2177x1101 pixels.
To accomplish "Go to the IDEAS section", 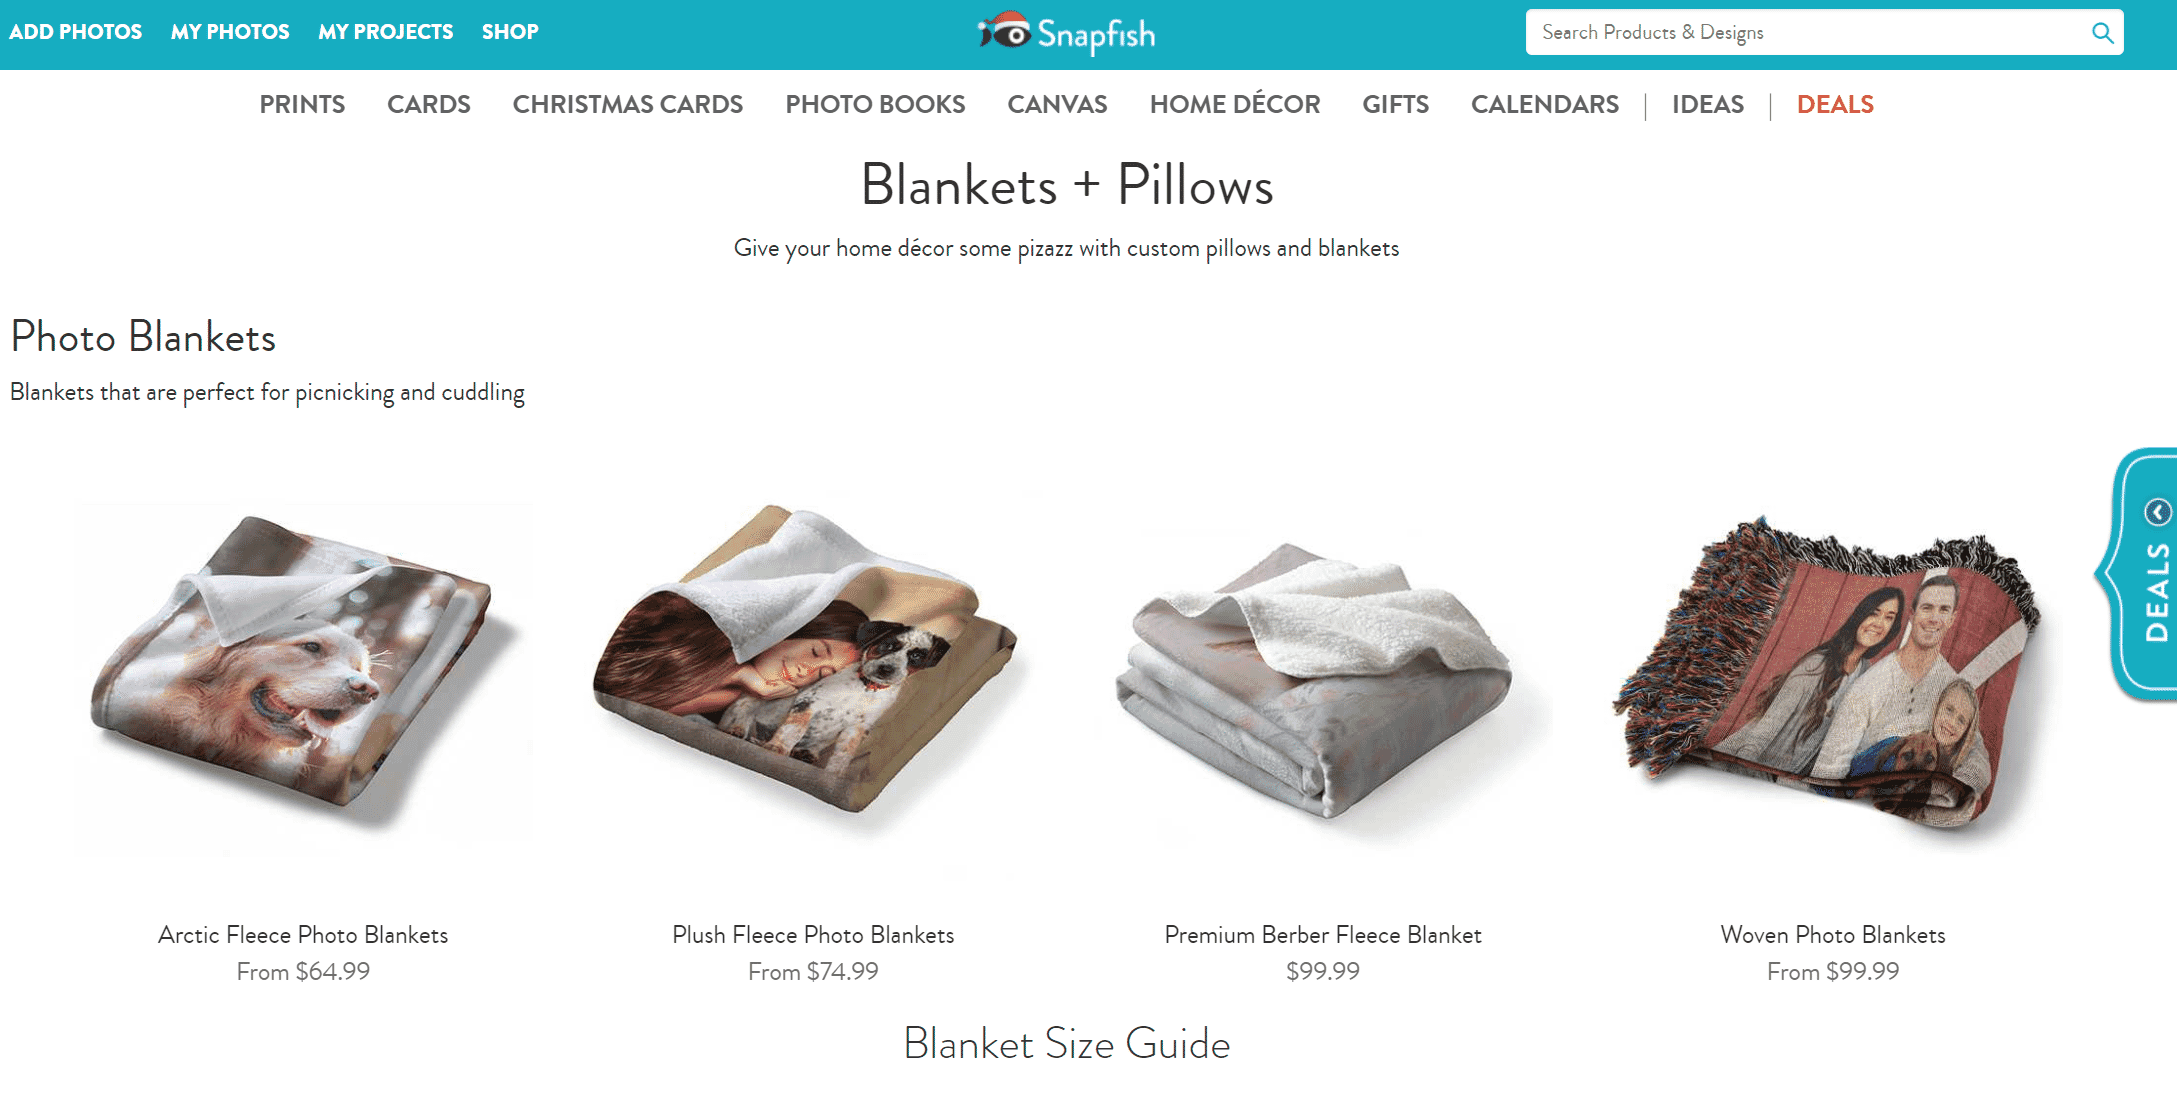I will pos(1708,104).
